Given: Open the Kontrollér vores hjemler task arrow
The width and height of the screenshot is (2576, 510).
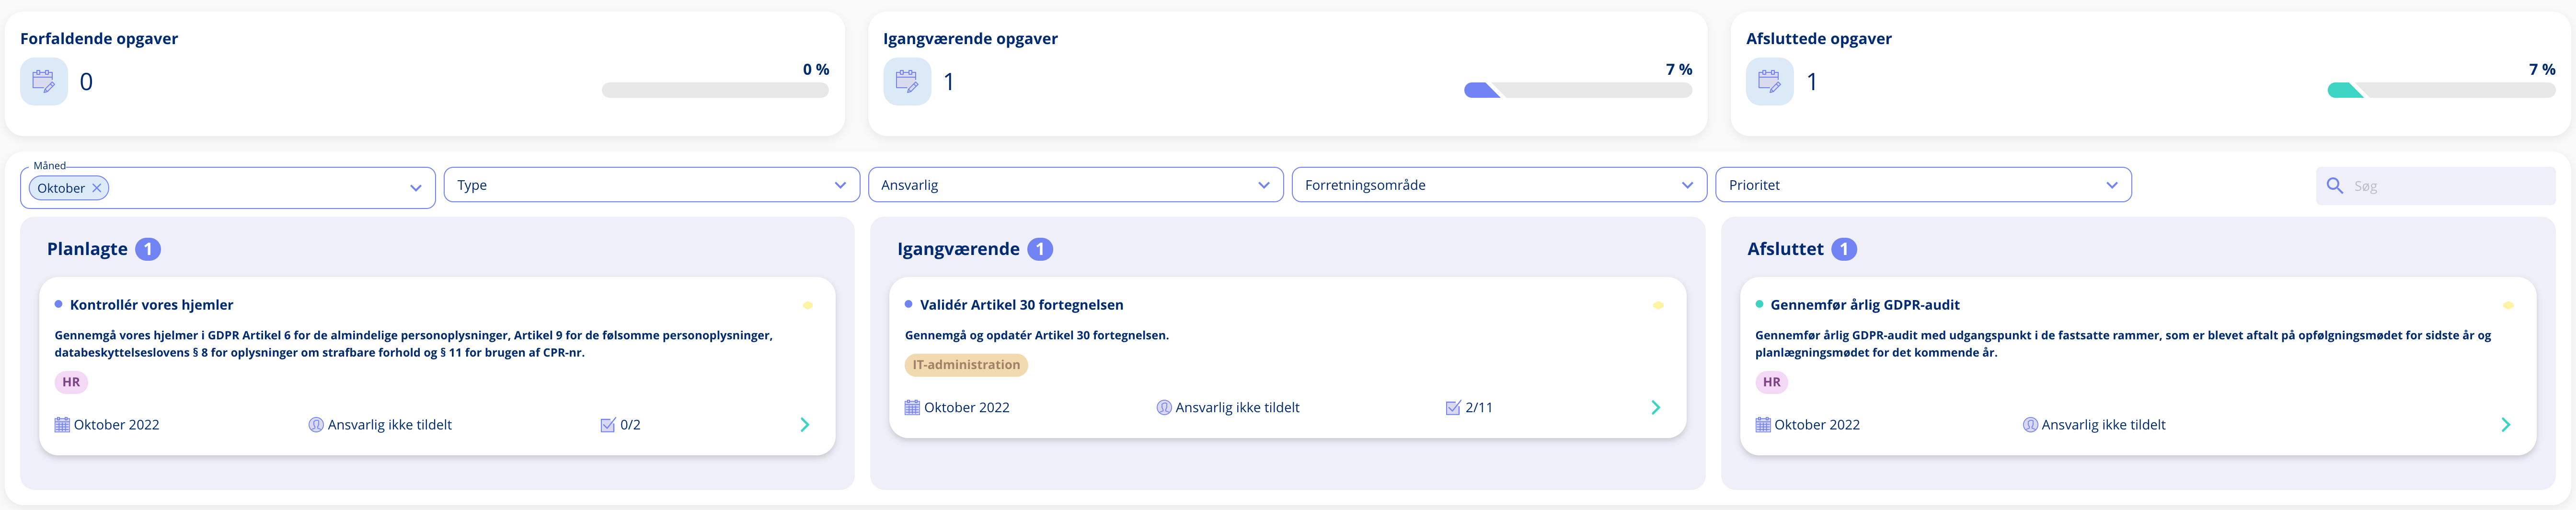Looking at the screenshot, I should (805, 425).
